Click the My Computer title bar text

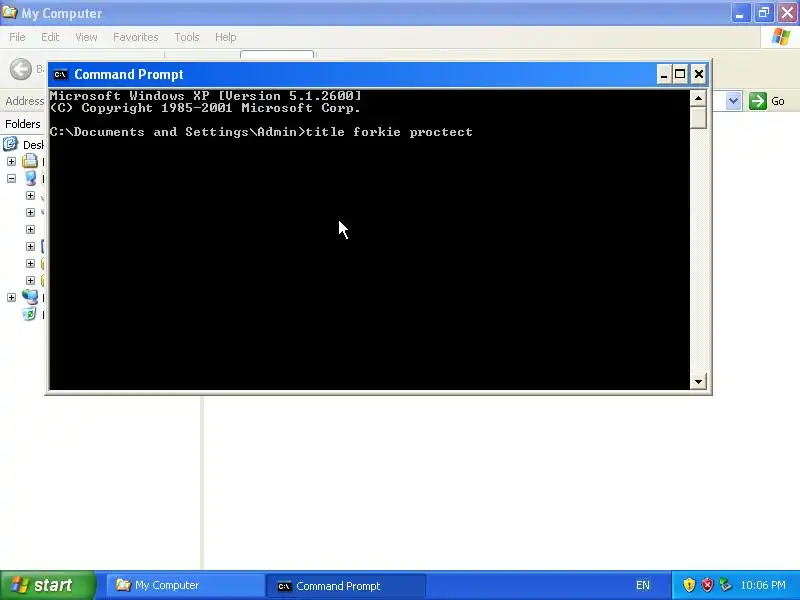62,13
